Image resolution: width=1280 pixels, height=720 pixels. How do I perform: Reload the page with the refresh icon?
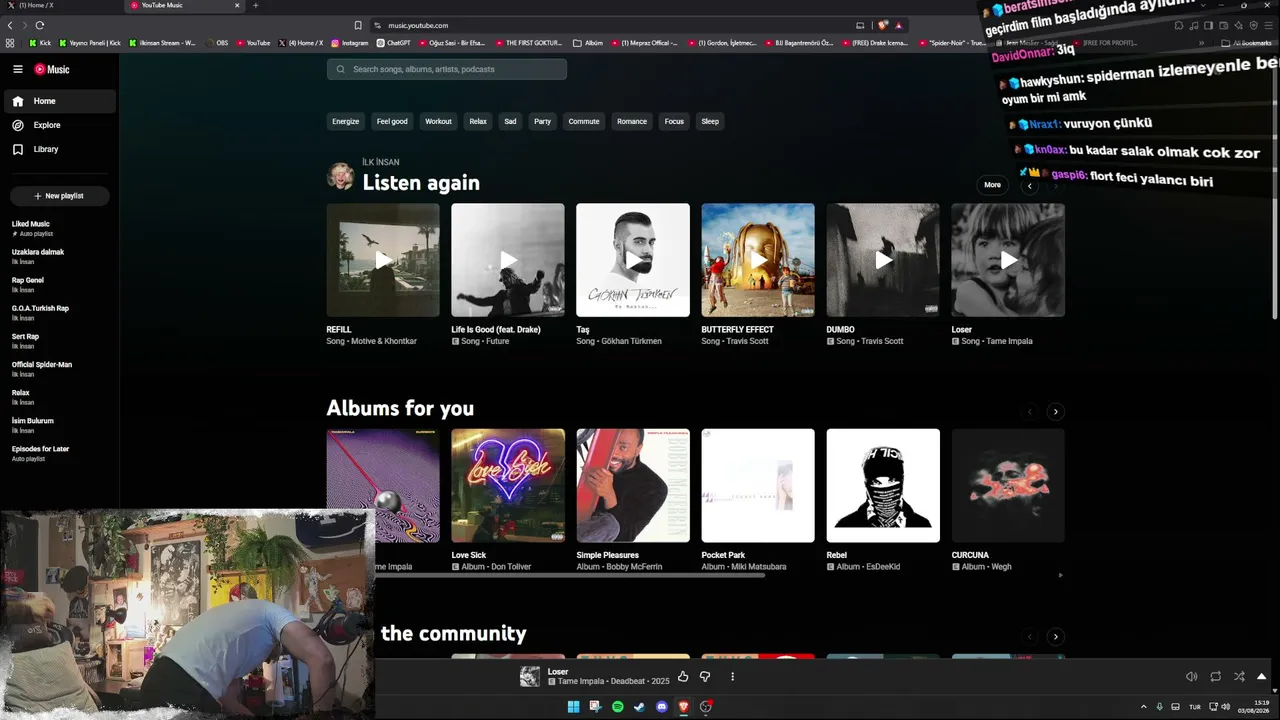pos(39,25)
